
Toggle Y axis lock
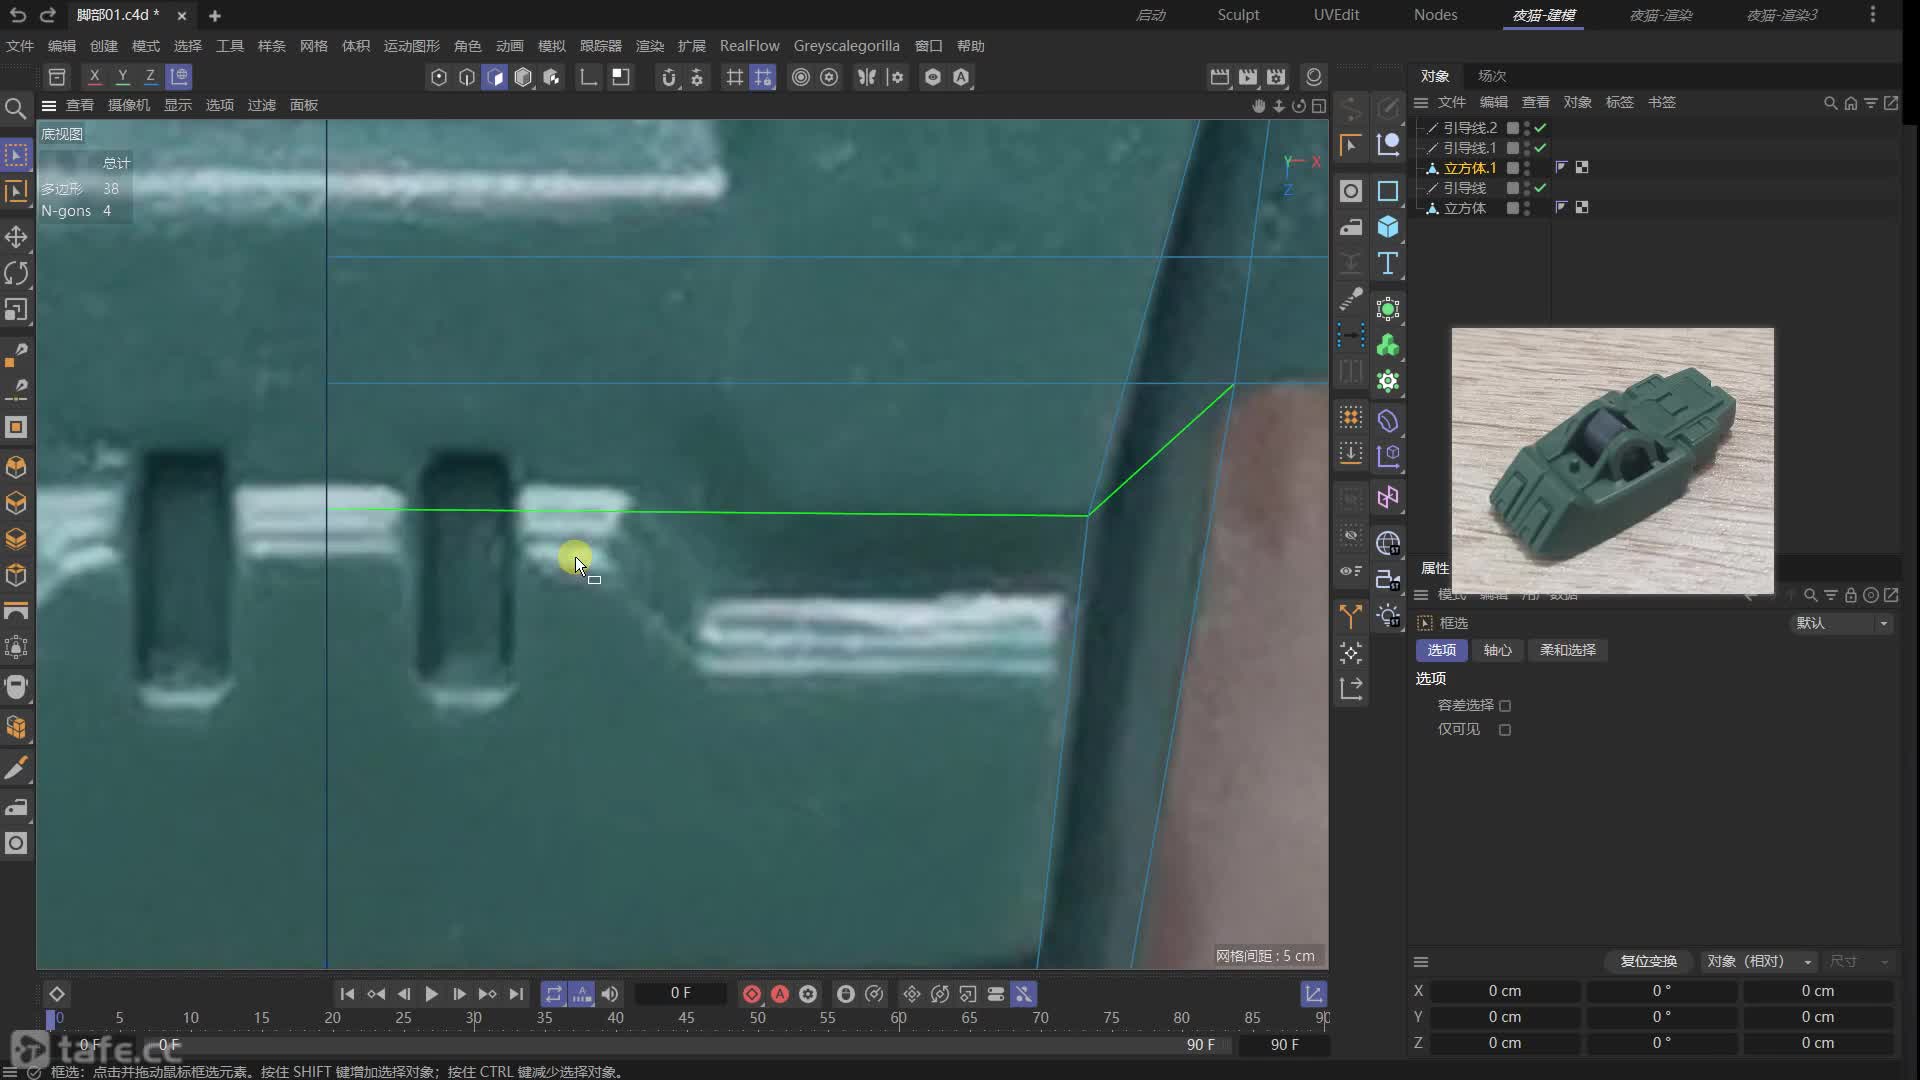click(123, 76)
